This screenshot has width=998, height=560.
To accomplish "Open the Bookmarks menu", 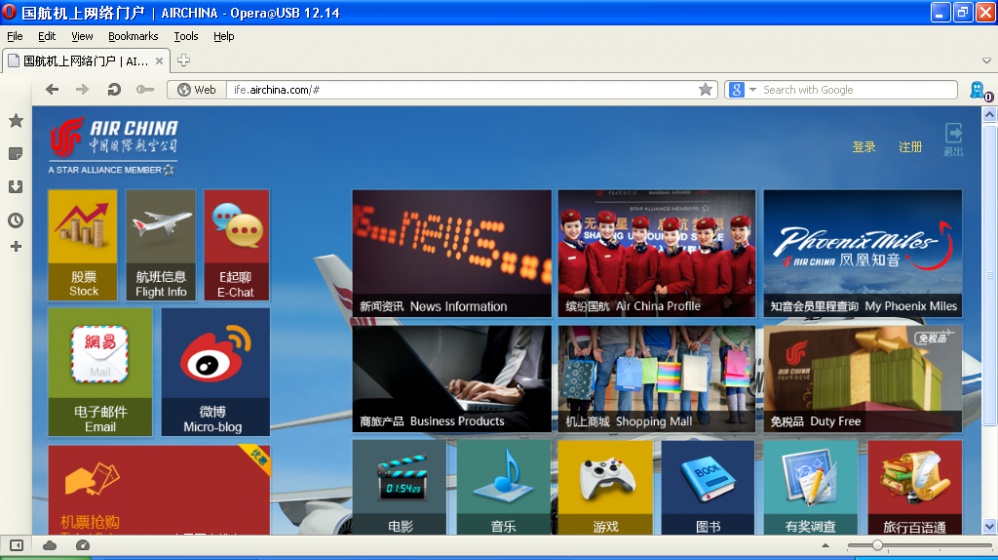I will (133, 36).
